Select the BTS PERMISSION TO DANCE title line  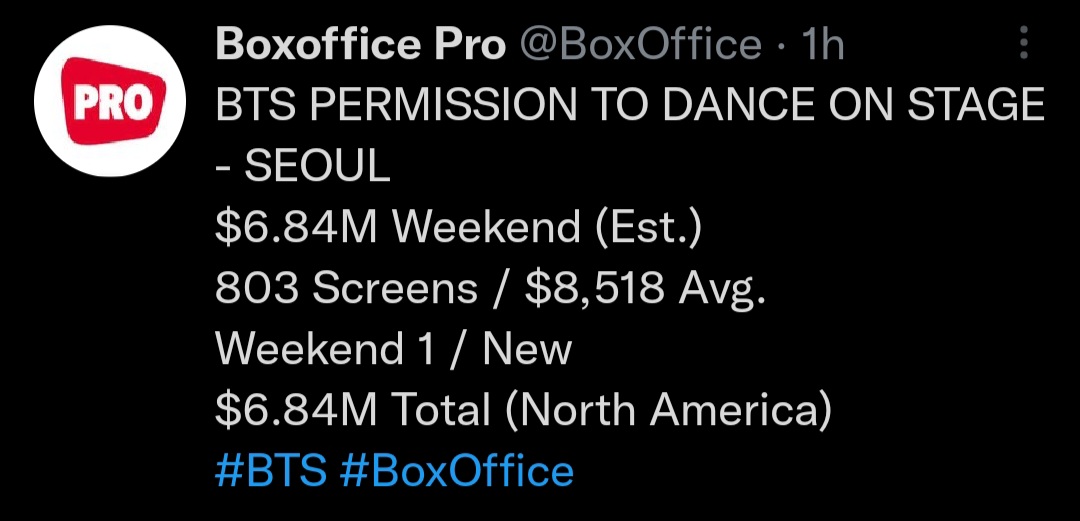[630, 106]
